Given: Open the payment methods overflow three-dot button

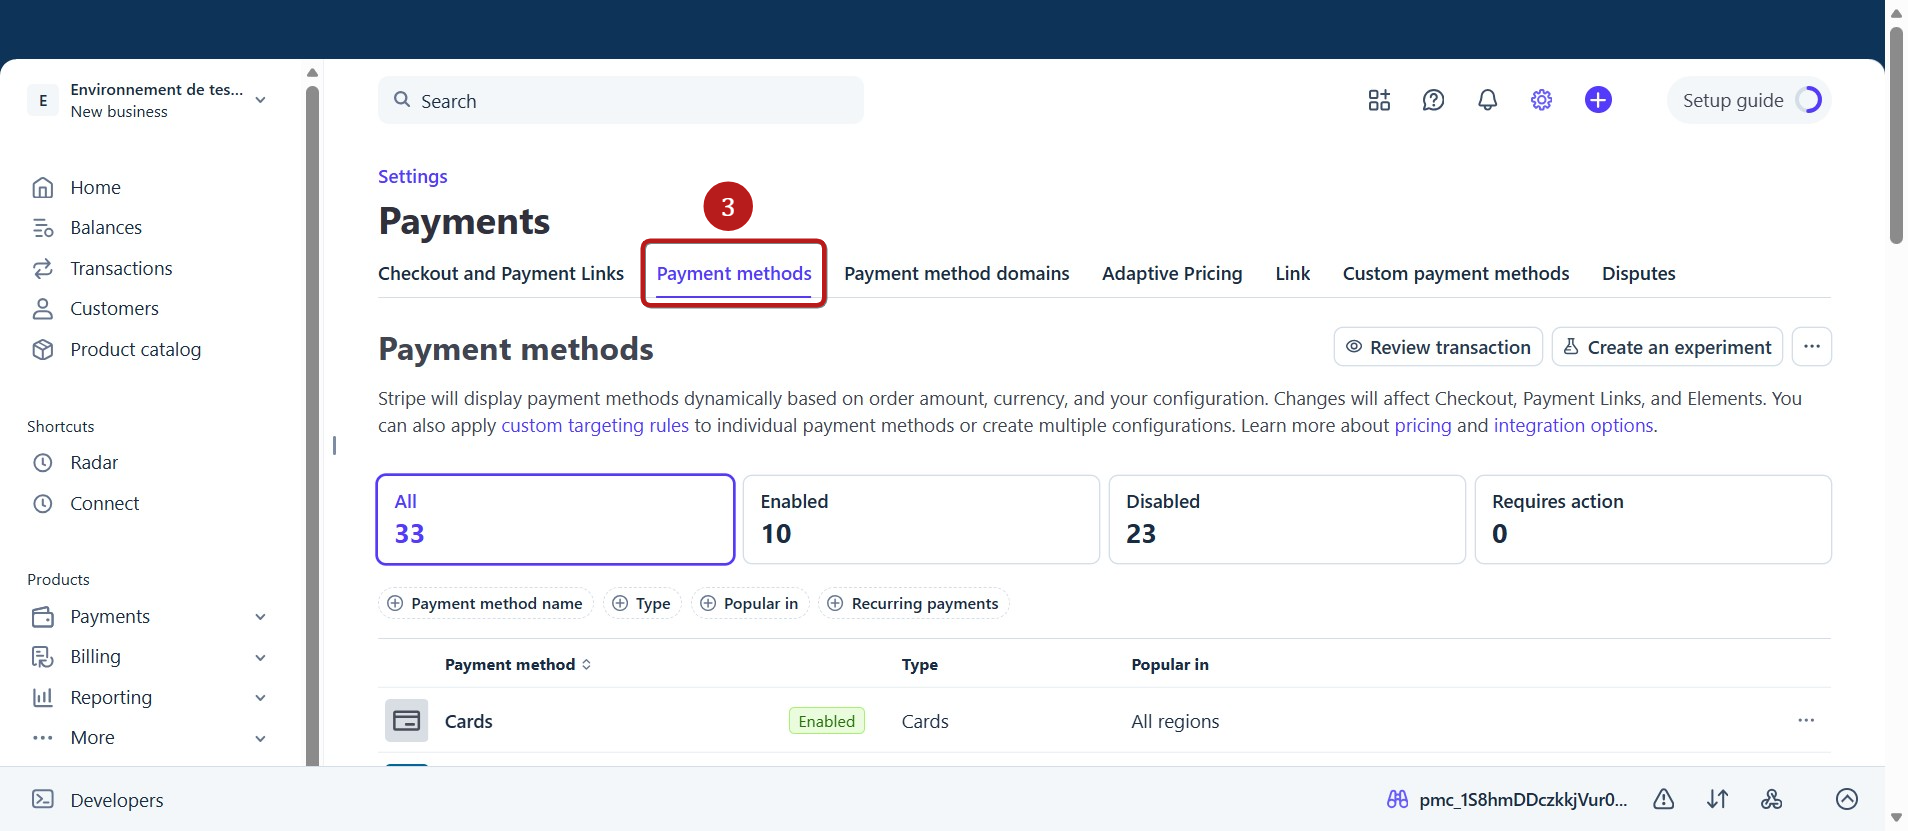Looking at the screenshot, I should (1811, 347).
